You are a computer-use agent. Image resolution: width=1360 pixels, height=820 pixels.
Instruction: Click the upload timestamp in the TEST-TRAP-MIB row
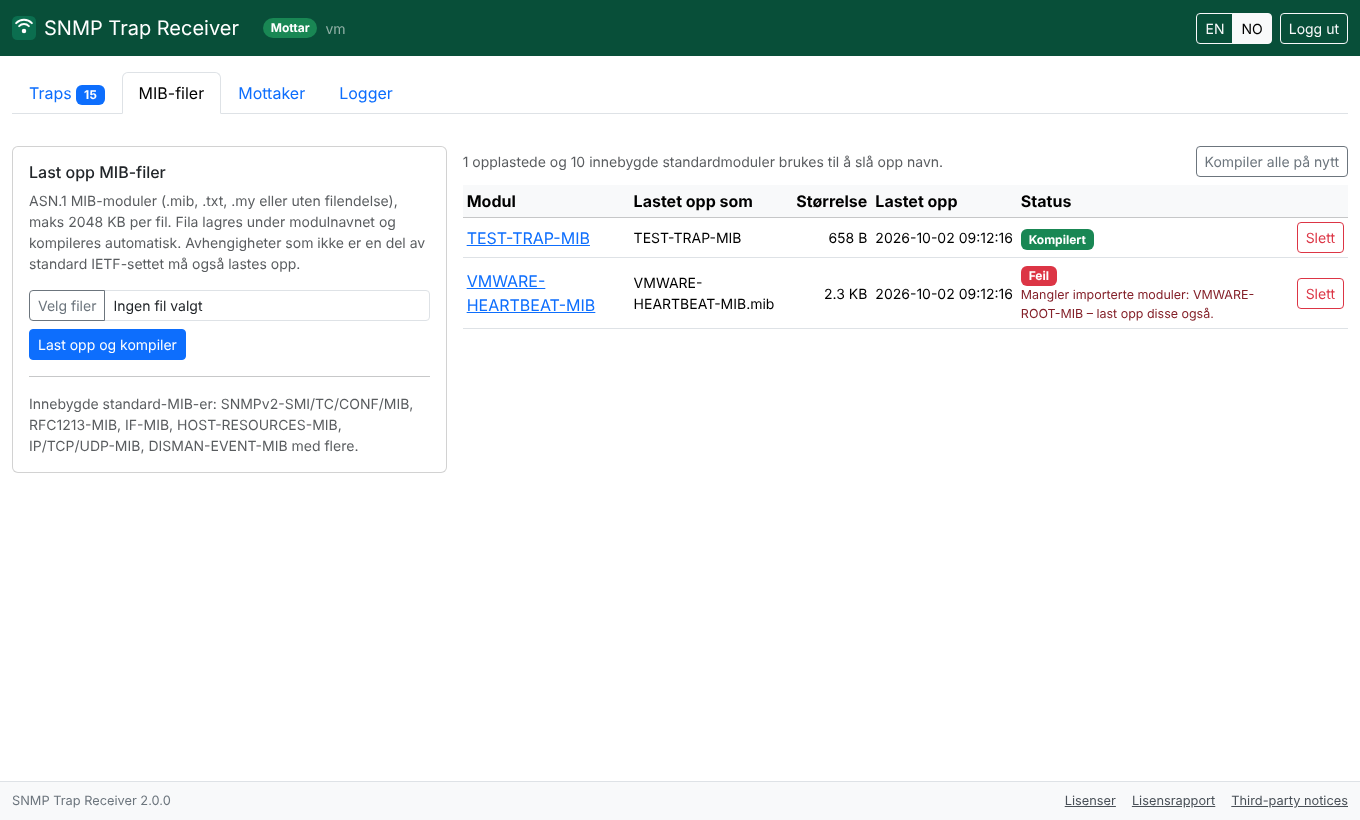tap(944, 238)
